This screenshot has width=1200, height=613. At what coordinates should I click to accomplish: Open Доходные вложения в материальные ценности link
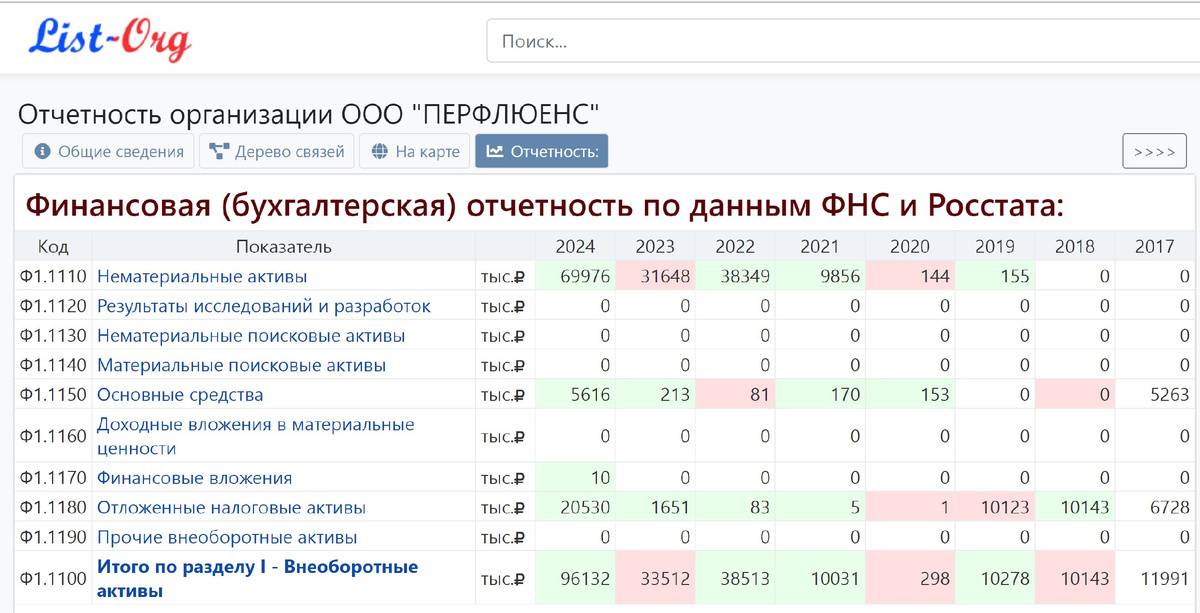tap(256, 437)
